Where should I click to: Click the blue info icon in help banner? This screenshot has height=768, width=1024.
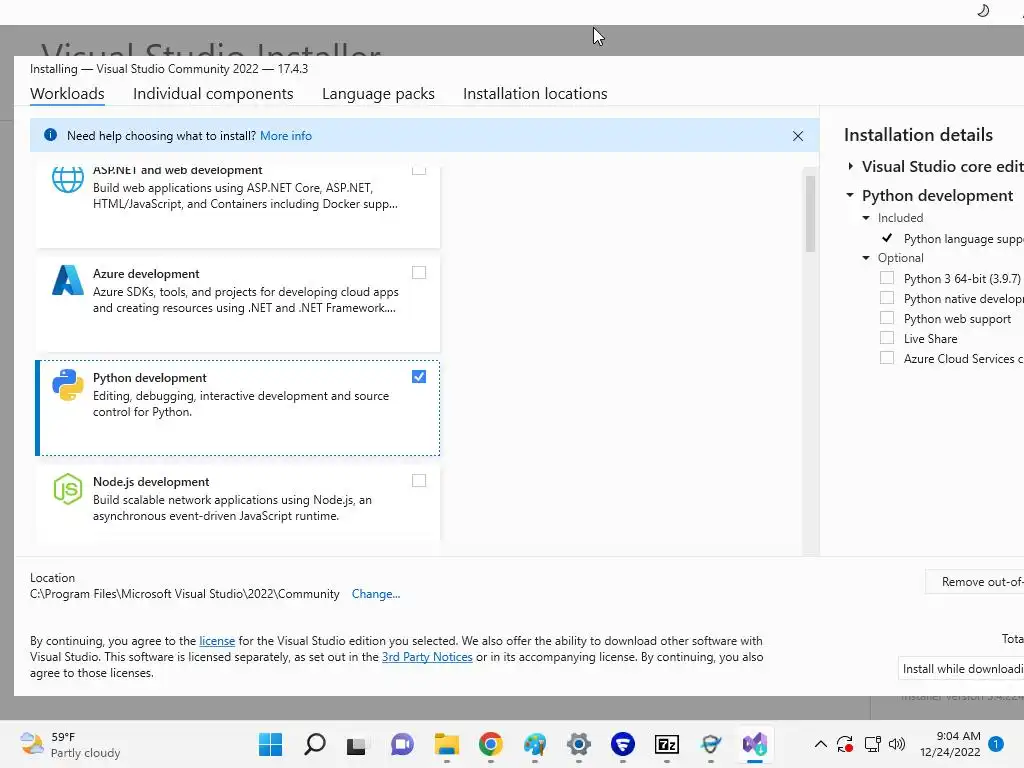point(50,135)
